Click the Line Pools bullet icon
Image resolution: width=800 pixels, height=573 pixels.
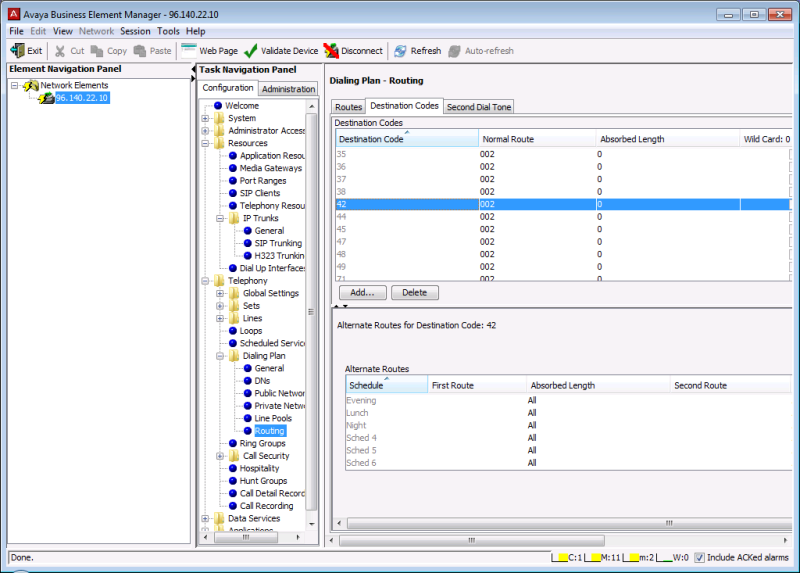coord(247,418)
